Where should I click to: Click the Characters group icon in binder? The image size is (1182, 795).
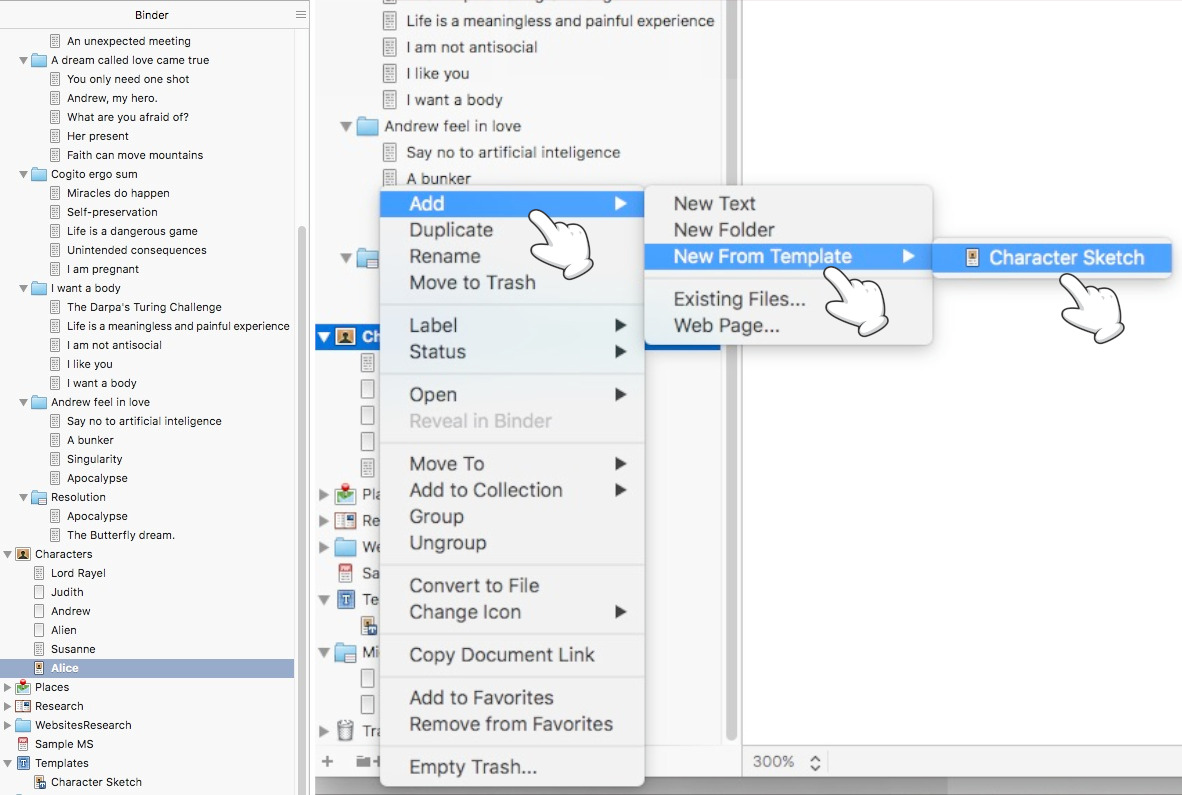coord(23,553)
